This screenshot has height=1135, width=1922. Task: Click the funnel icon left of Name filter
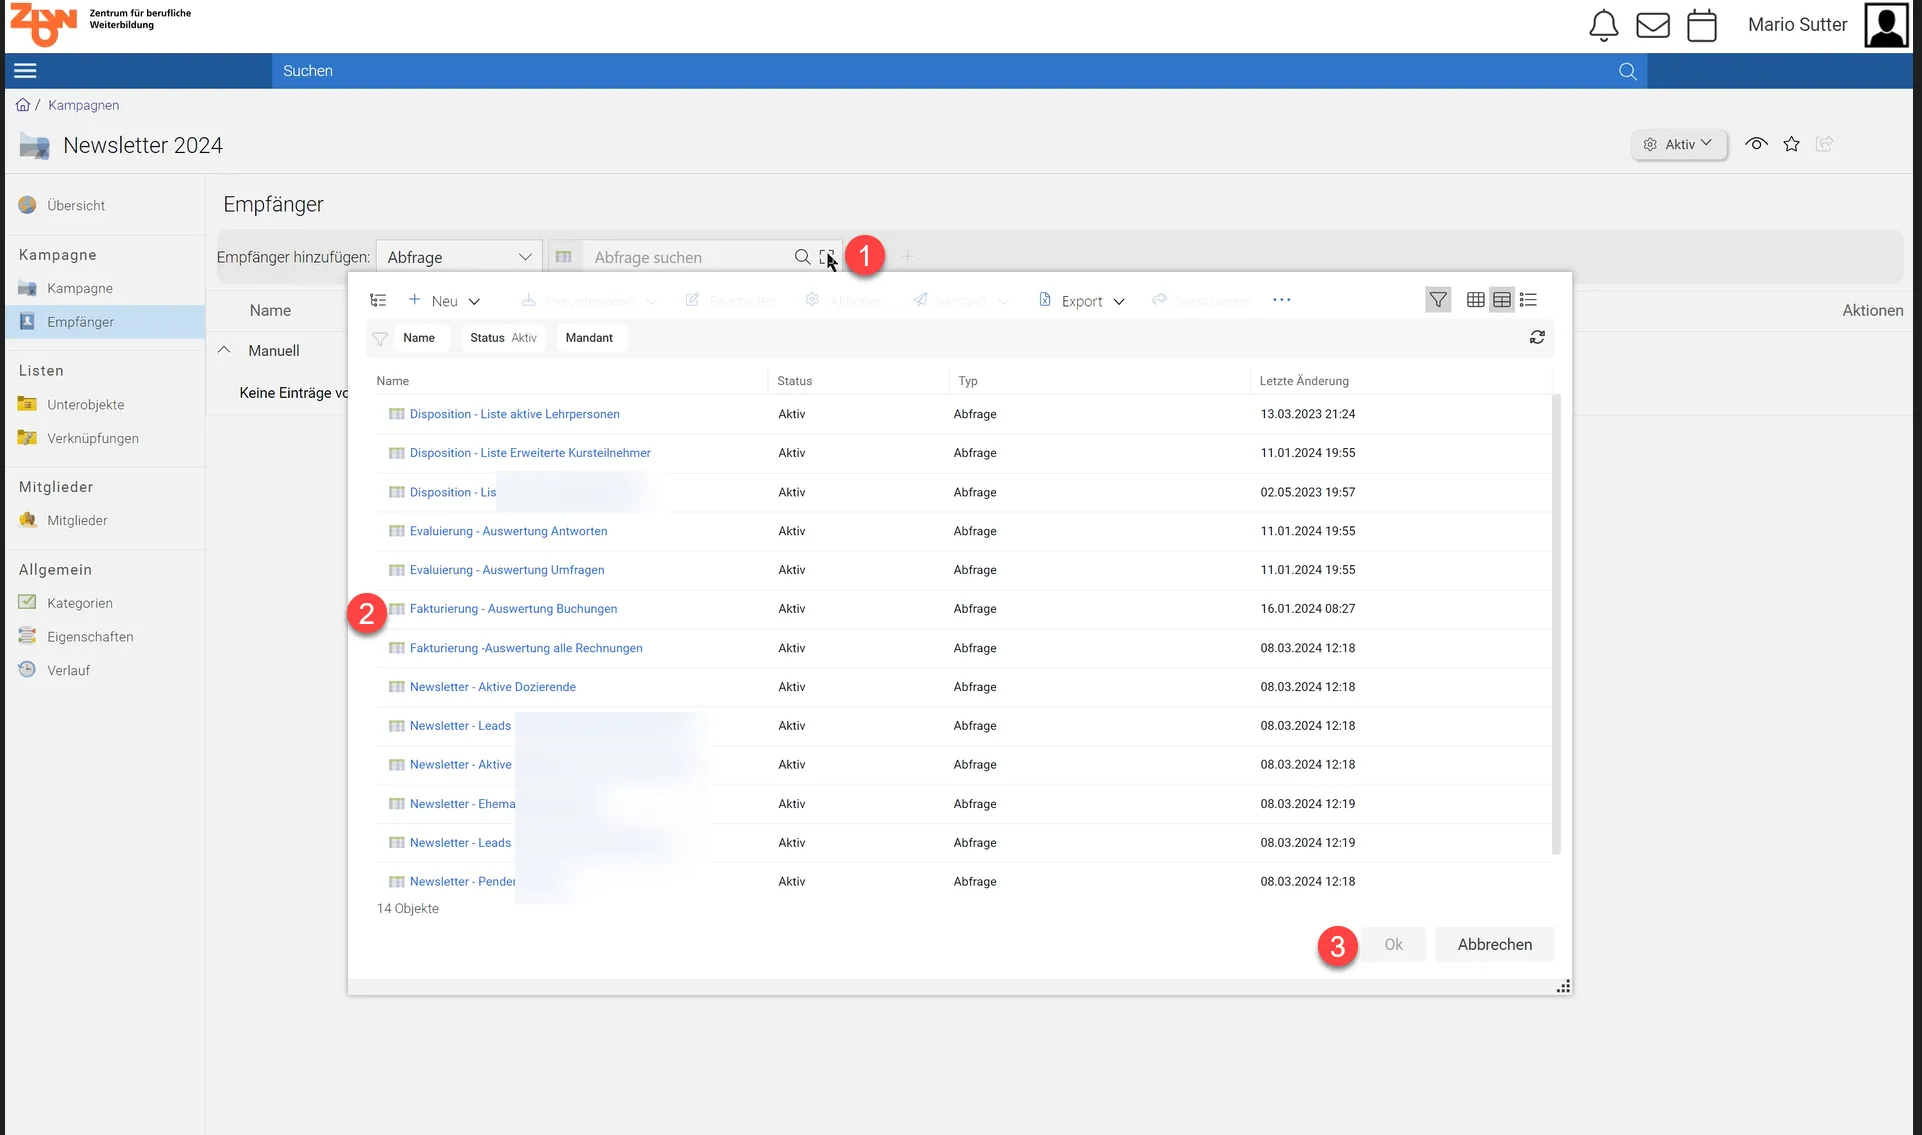pos(380,338)
